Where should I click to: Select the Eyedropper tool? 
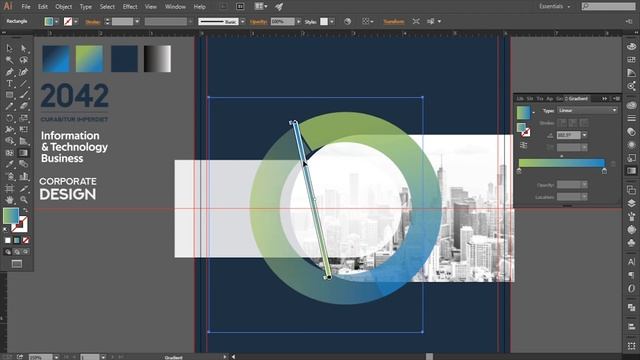click(x=9, y=164)
